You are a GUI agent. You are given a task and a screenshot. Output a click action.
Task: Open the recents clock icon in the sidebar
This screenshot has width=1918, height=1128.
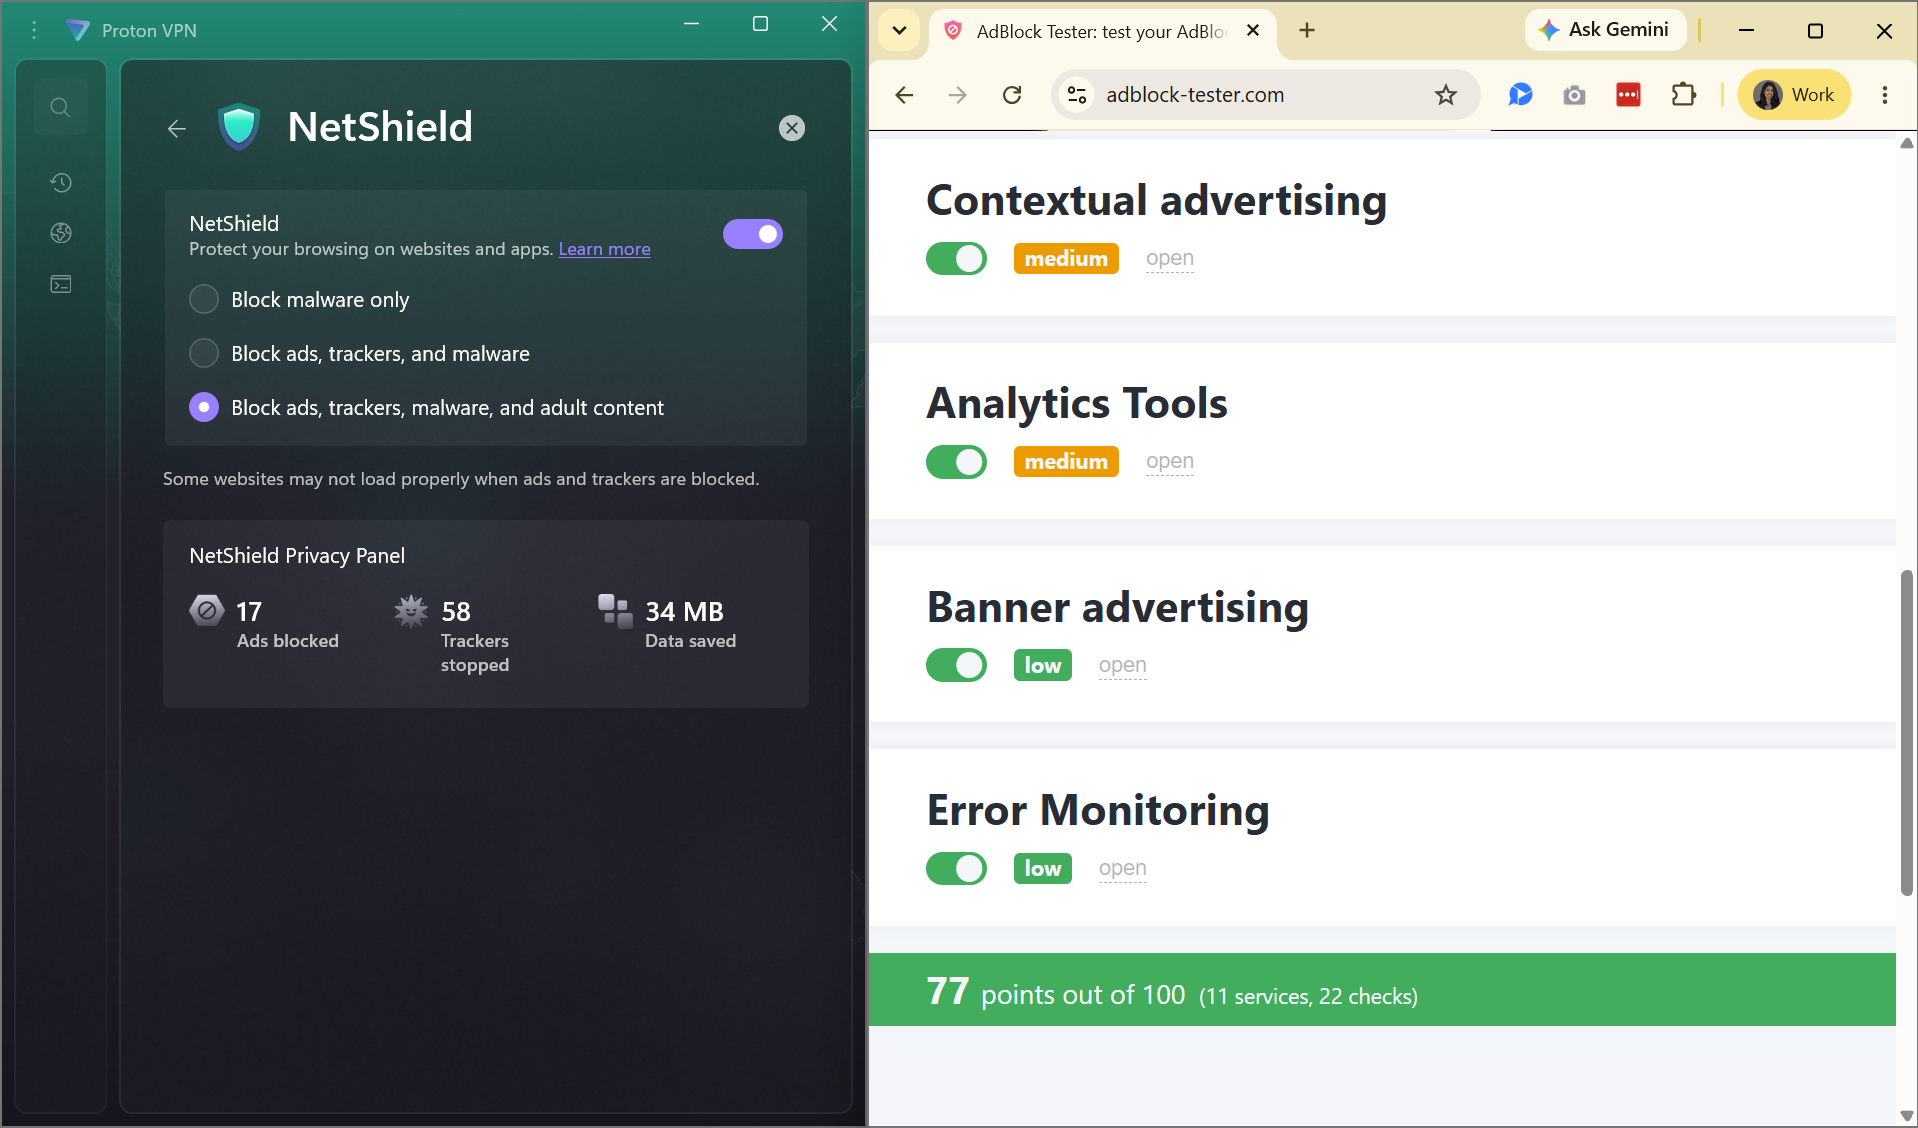coord(61,182)
